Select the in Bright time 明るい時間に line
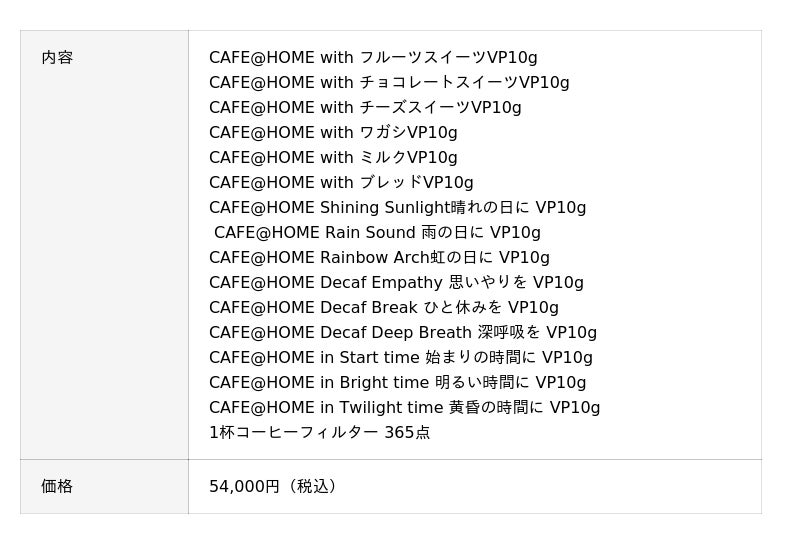Image resolution: width=800 pixels, height=544 pixels. (x=397, y=383)
